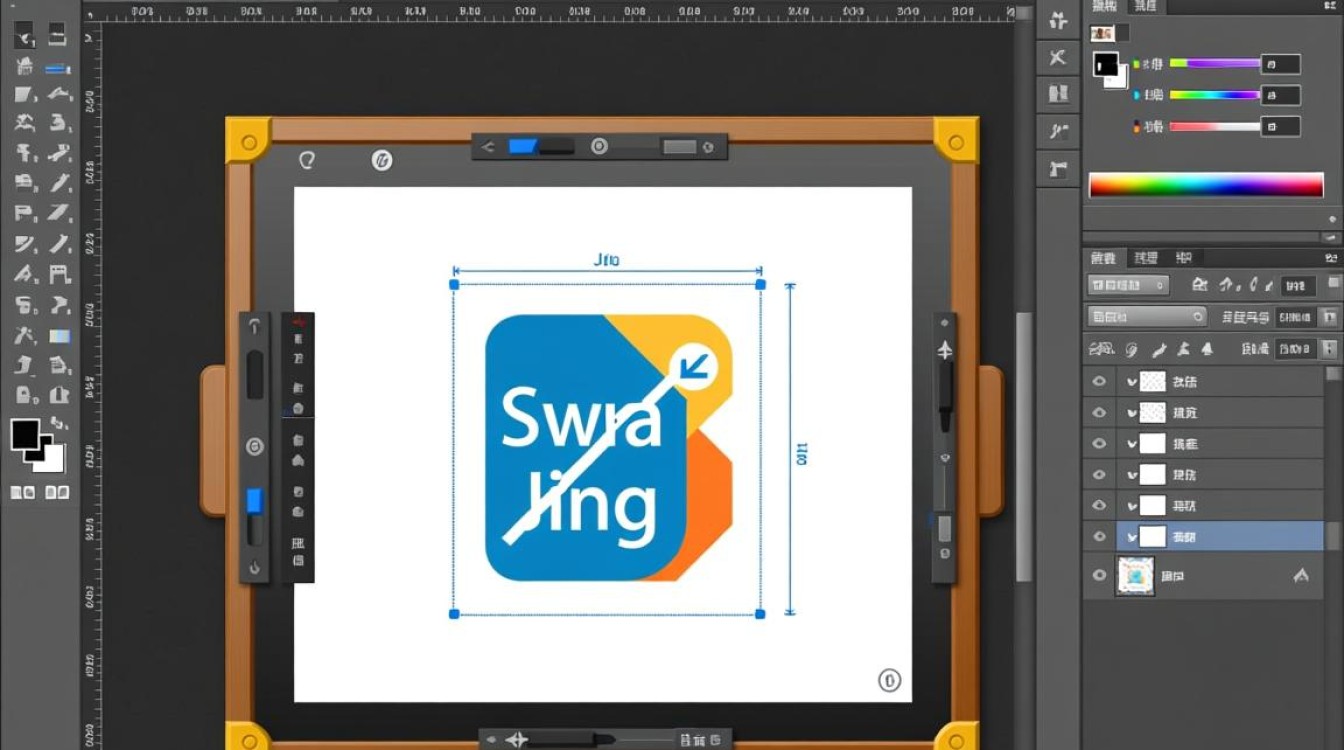Click the back arrow on the canvas top toolbar

(488, 147)
